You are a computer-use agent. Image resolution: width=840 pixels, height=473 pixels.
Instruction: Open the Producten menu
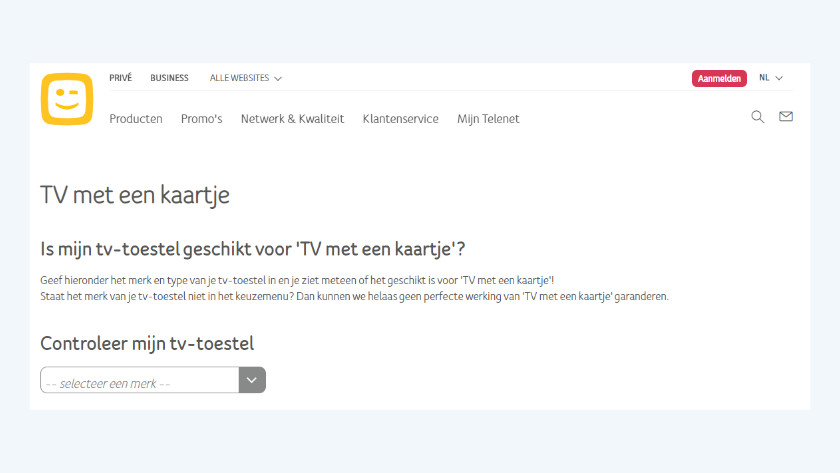(x=136, y=119)
